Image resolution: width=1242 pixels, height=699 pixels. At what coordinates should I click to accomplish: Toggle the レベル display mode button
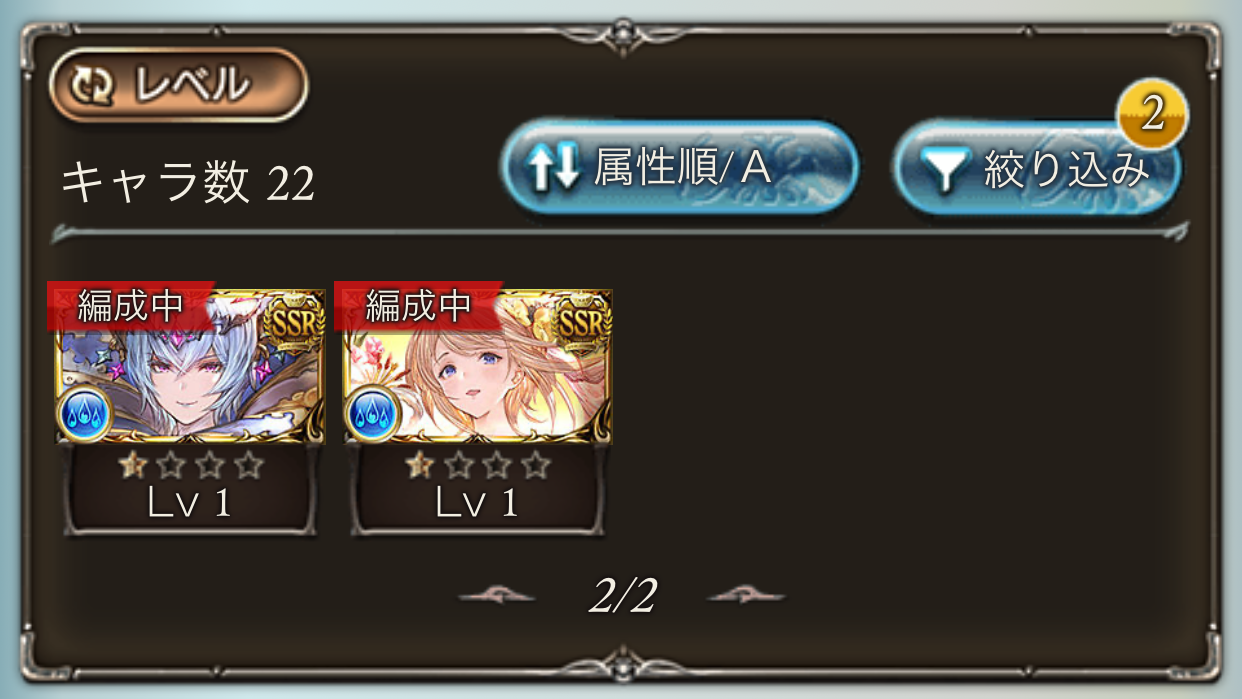(x=178, y=85)
